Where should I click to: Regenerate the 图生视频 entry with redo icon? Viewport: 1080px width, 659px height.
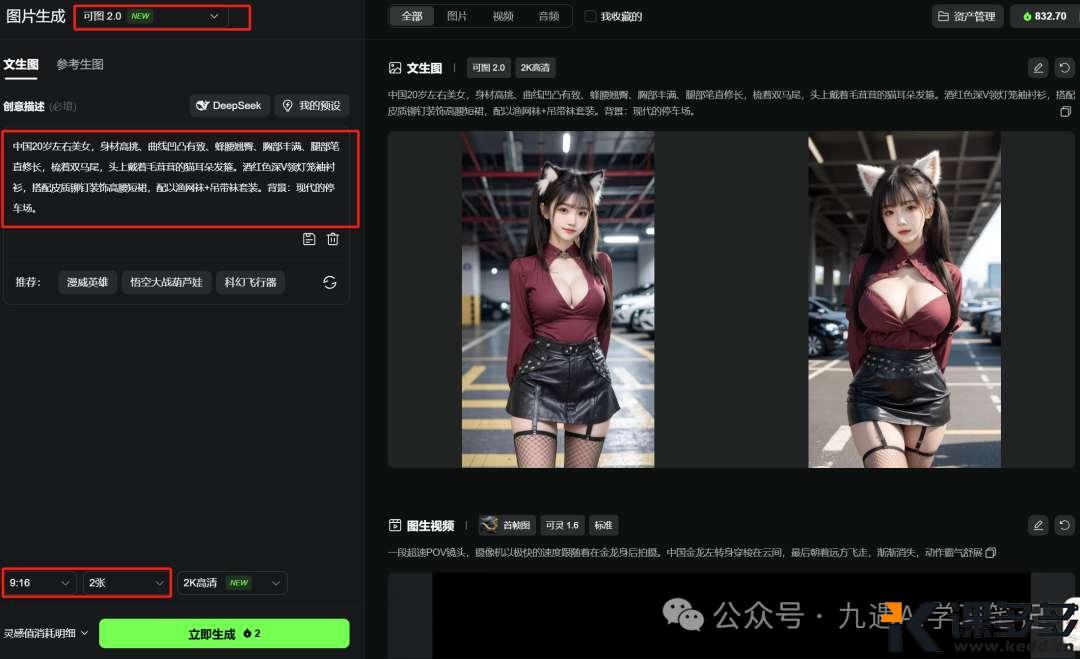(x=1065, y=525)
